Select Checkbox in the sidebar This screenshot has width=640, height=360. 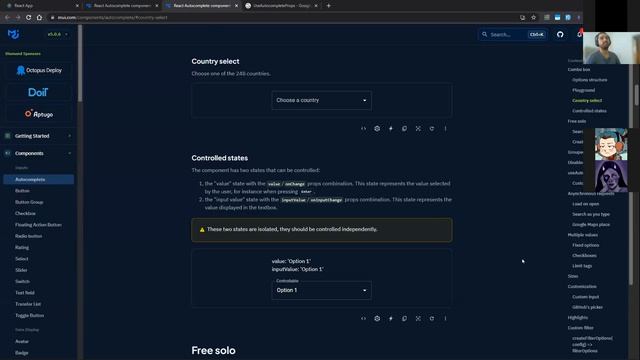tap(25, 213)
